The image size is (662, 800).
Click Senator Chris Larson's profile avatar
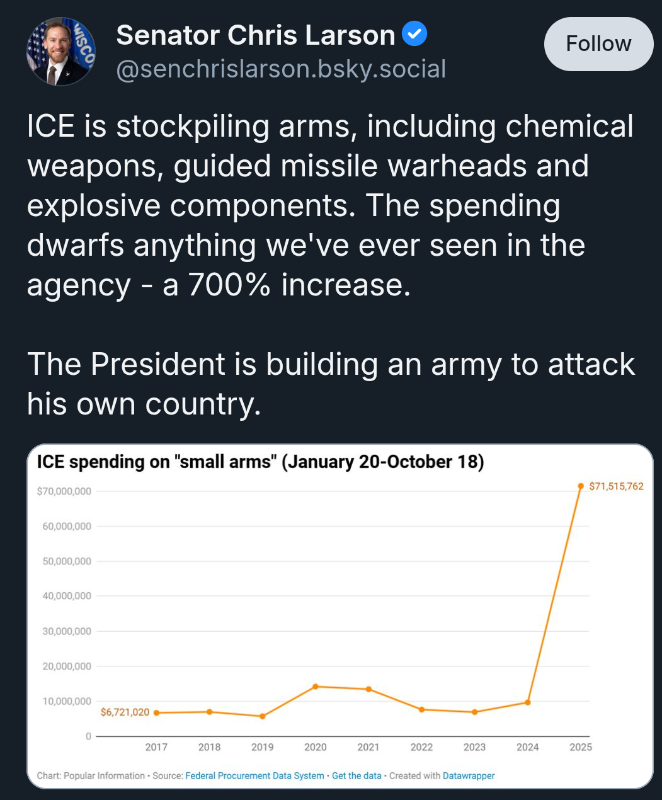tap(62, 51)
